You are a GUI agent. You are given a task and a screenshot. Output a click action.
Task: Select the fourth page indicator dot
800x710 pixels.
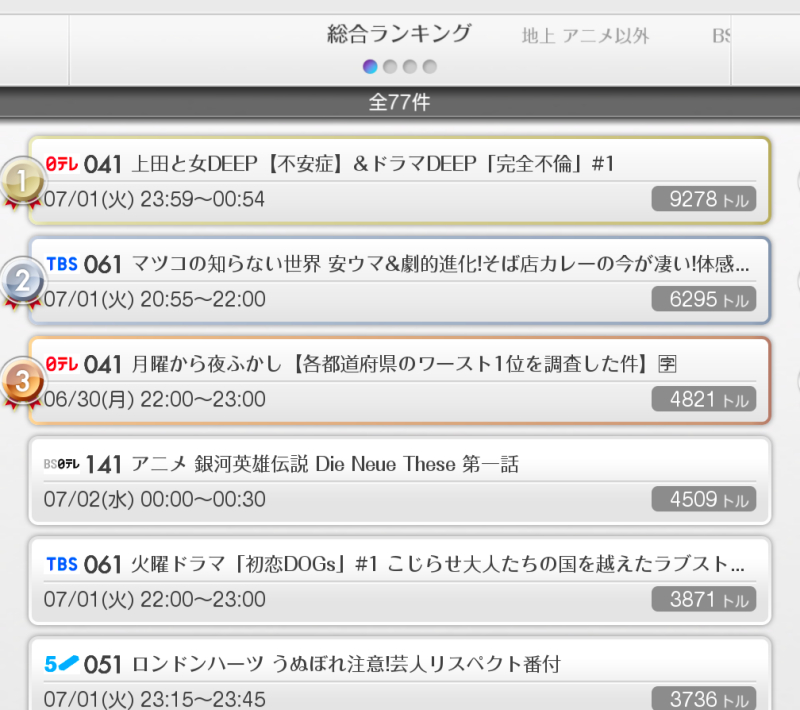click(430, 67)
